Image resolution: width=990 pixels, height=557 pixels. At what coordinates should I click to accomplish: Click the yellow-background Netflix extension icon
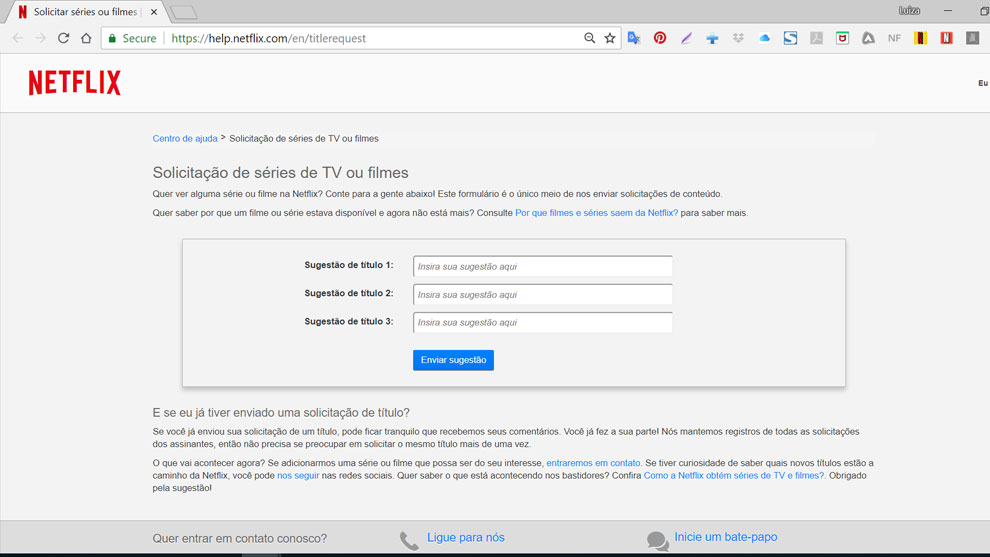(921, 38)
